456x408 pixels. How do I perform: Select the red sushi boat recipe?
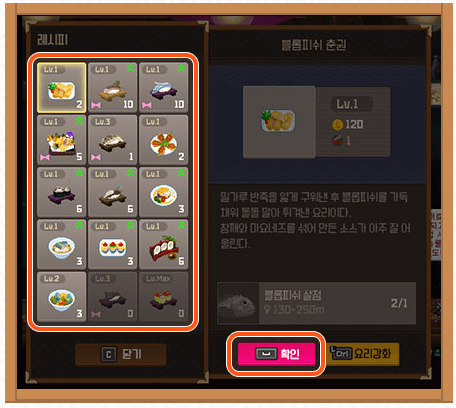pyautogui.click(x=164, y=244)
